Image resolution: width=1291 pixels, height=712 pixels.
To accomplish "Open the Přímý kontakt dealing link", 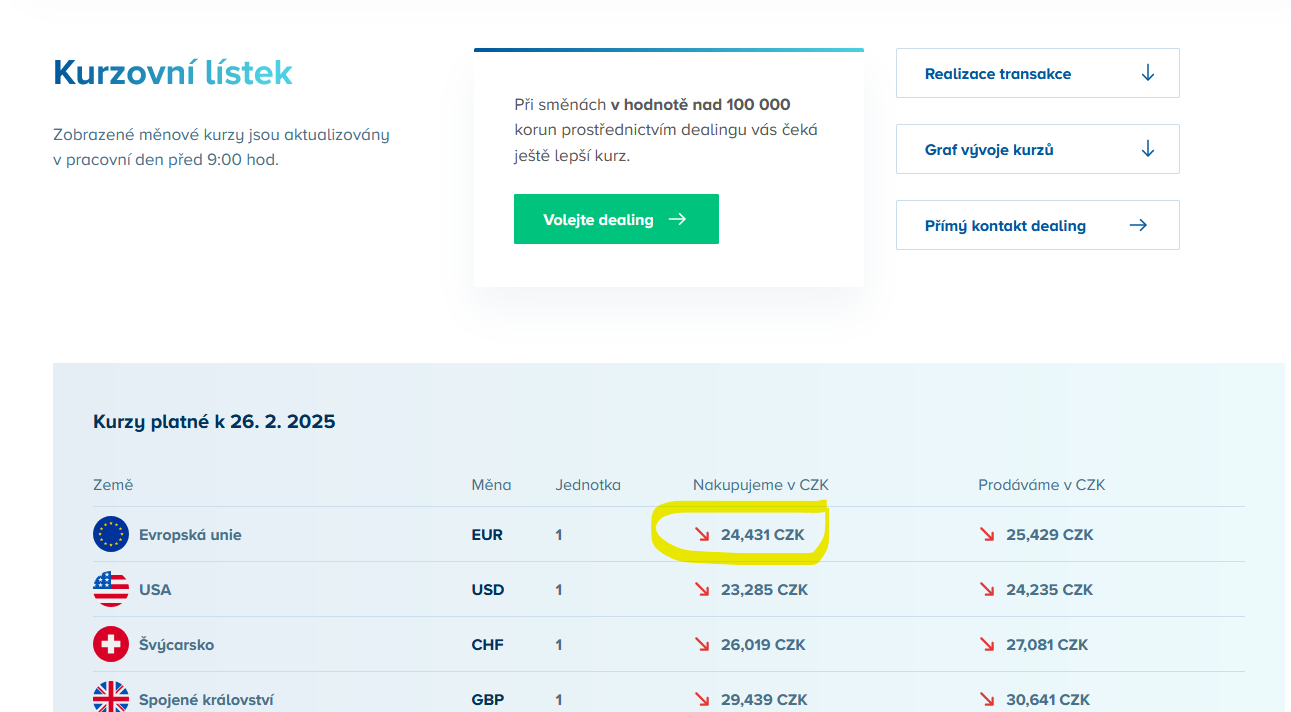I will click(x=1005, y=226).
